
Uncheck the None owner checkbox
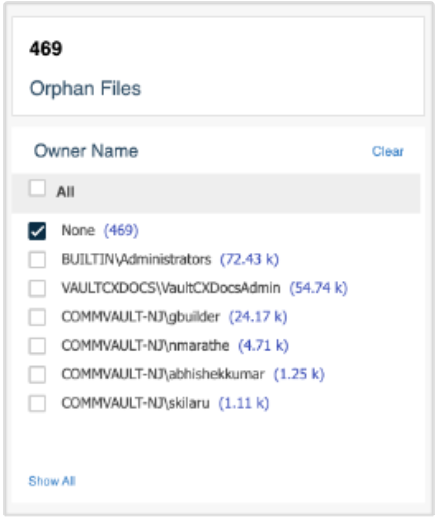point(37,231)
